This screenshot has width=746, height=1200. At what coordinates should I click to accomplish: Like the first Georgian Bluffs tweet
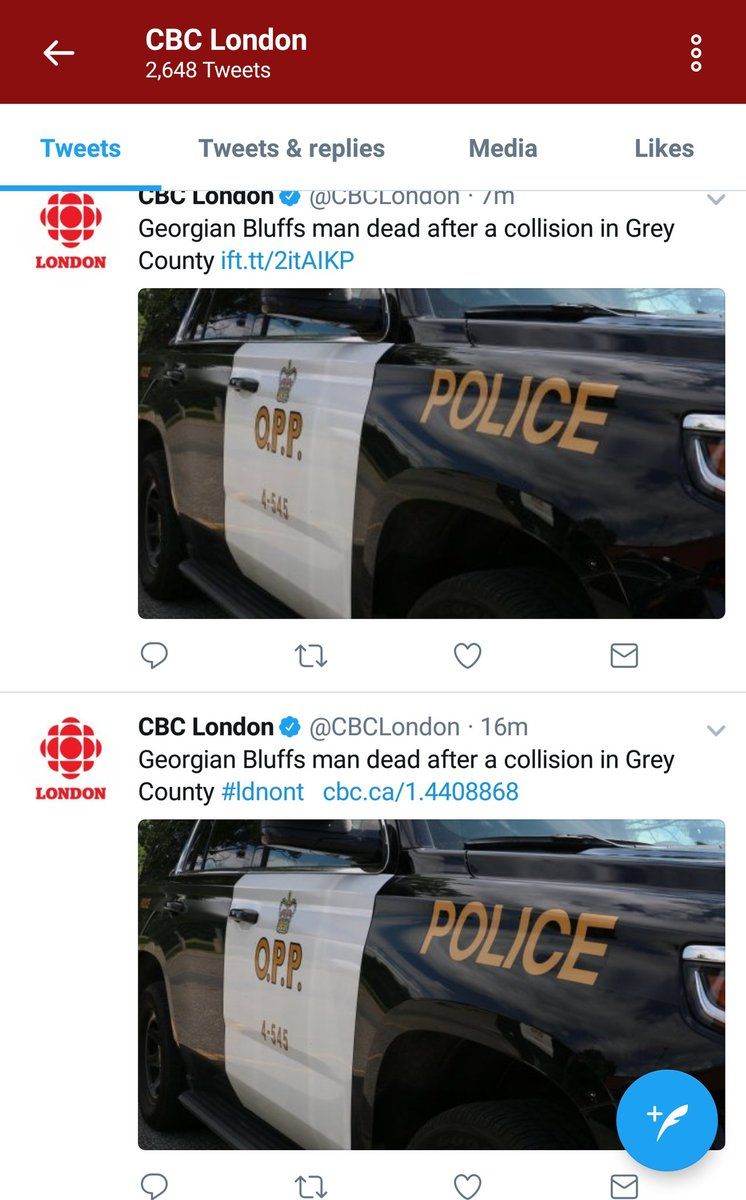click(x=467, y=656)
